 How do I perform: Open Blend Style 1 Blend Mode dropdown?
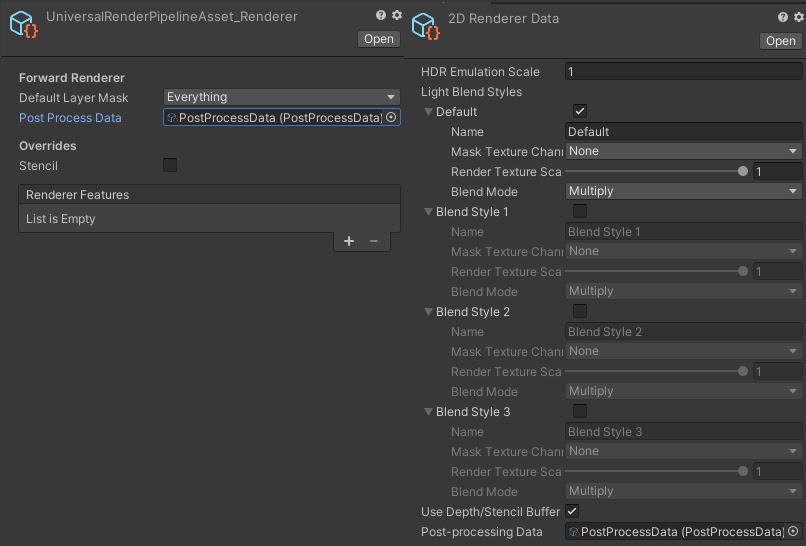684,291
